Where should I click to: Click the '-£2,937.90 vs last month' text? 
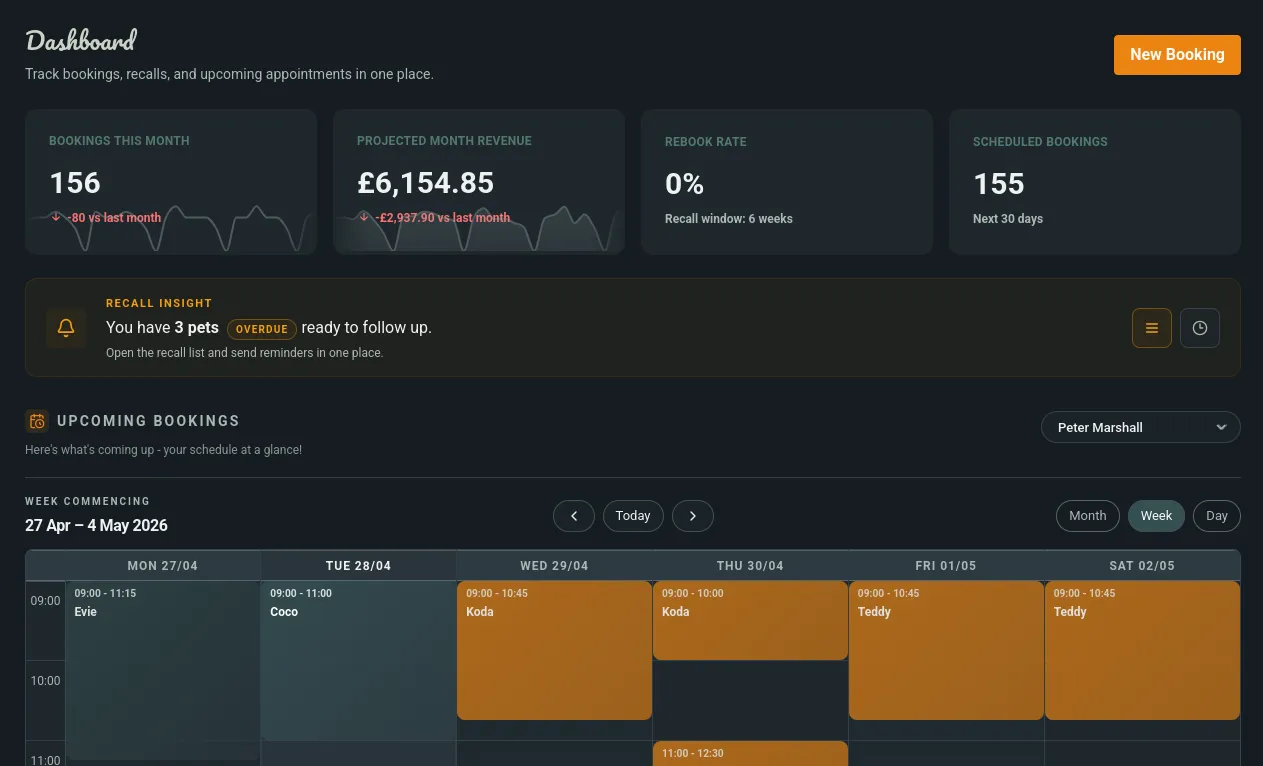click(443, 218)
